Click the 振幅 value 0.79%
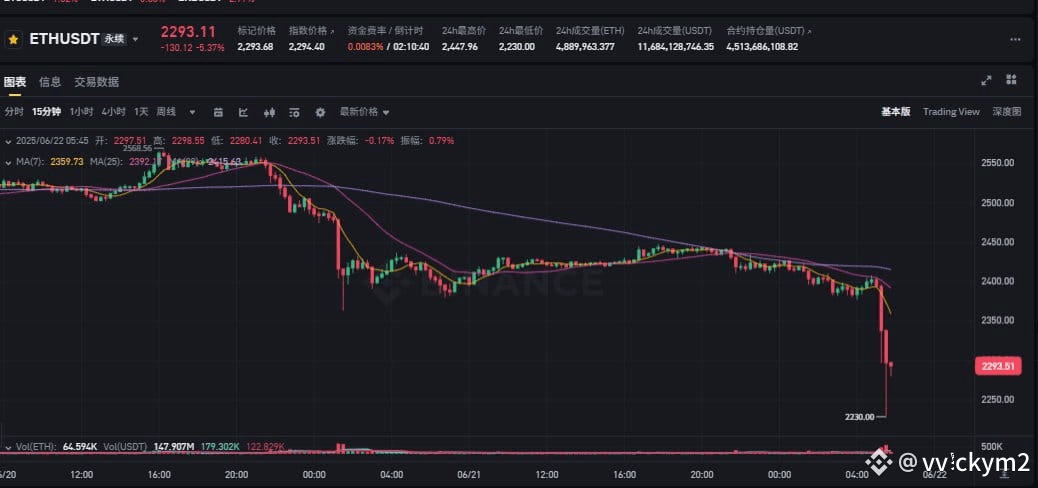This screenshot has width=1038, height=488. pyautogui.click(x=442, y=140)
